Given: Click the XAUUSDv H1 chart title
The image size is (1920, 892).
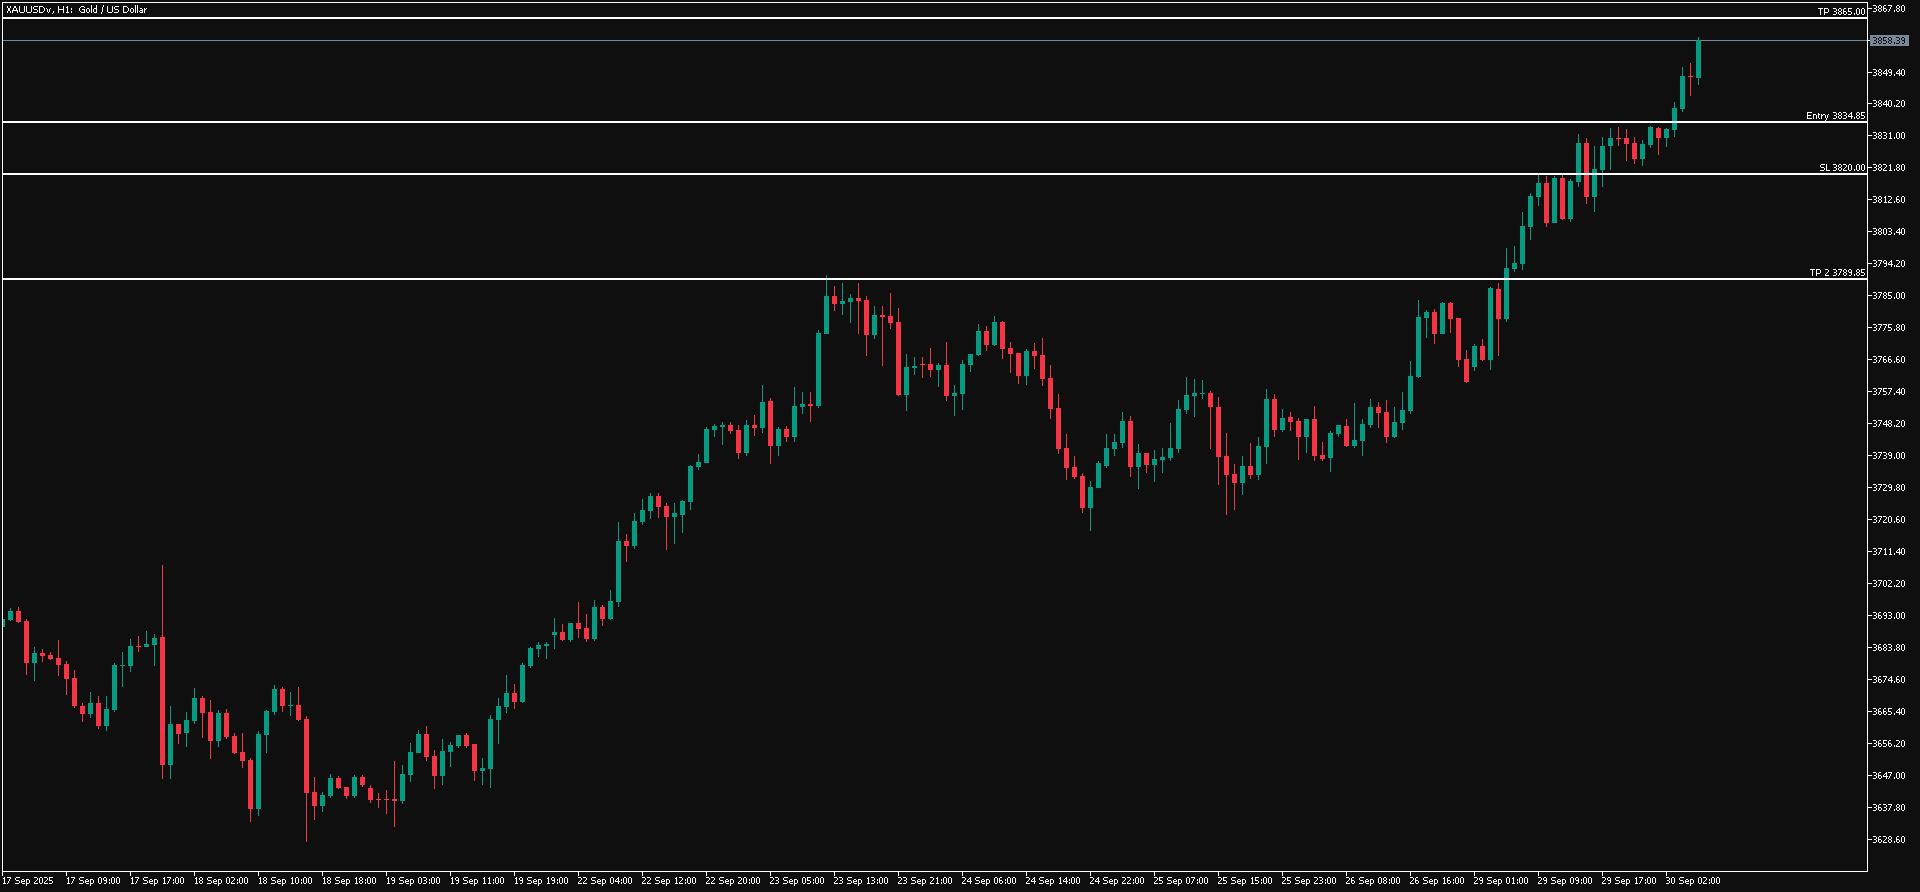Looking at the screenshot, I should [x=76, y=10].
